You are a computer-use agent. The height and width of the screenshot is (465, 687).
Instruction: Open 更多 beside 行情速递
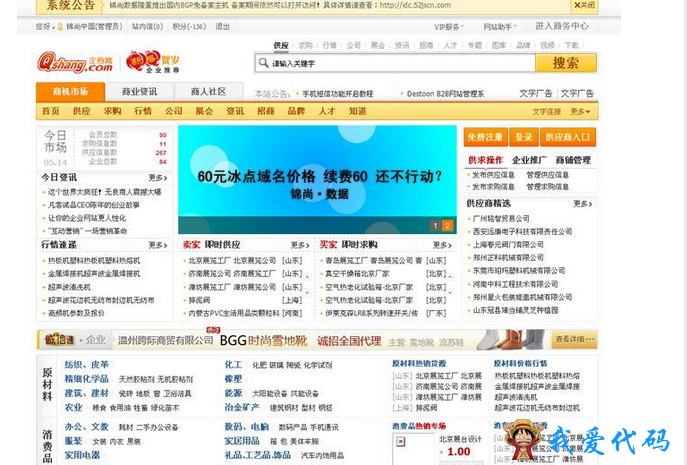[x=158, y=245]
